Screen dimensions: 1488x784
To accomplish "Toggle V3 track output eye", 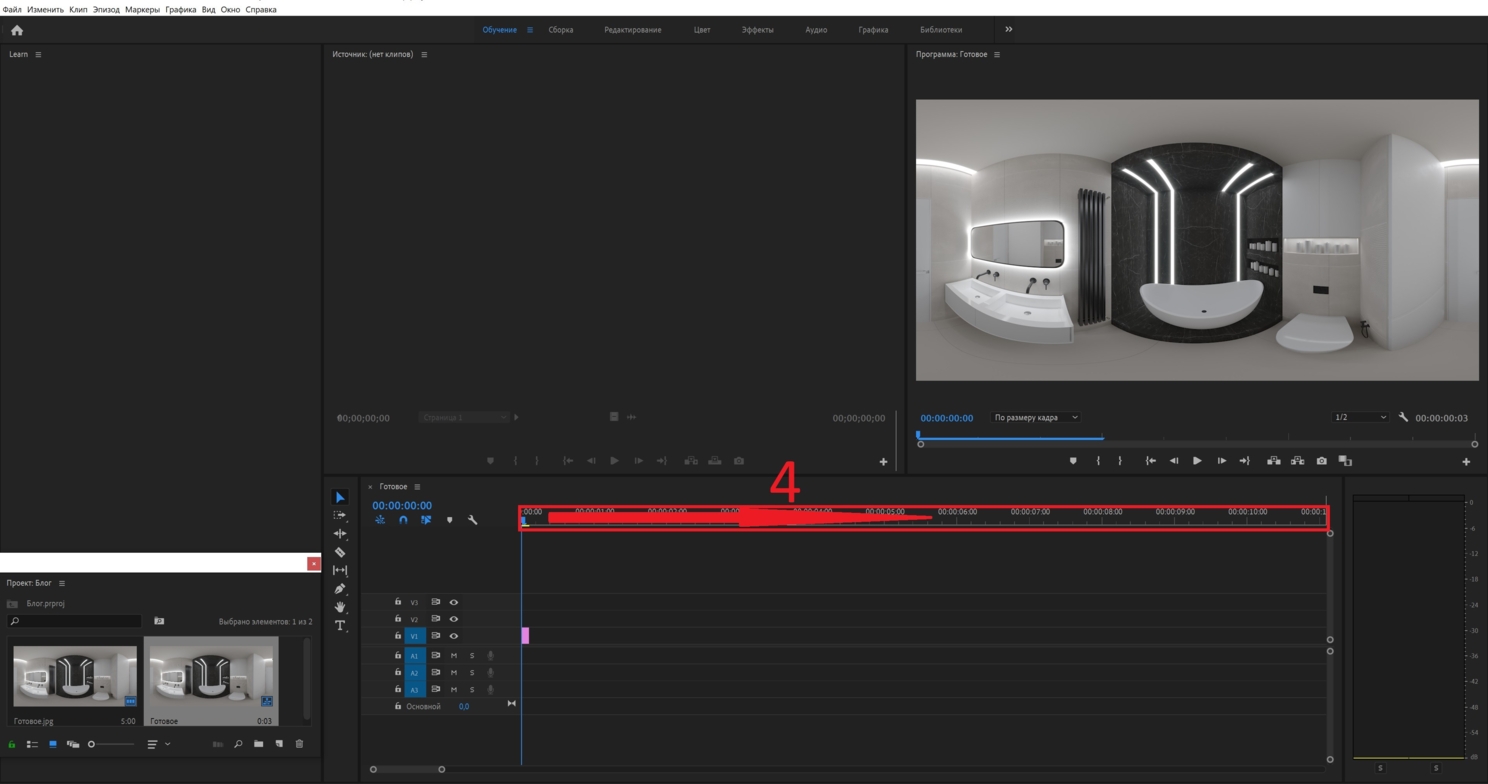I will tap(454, 602).
